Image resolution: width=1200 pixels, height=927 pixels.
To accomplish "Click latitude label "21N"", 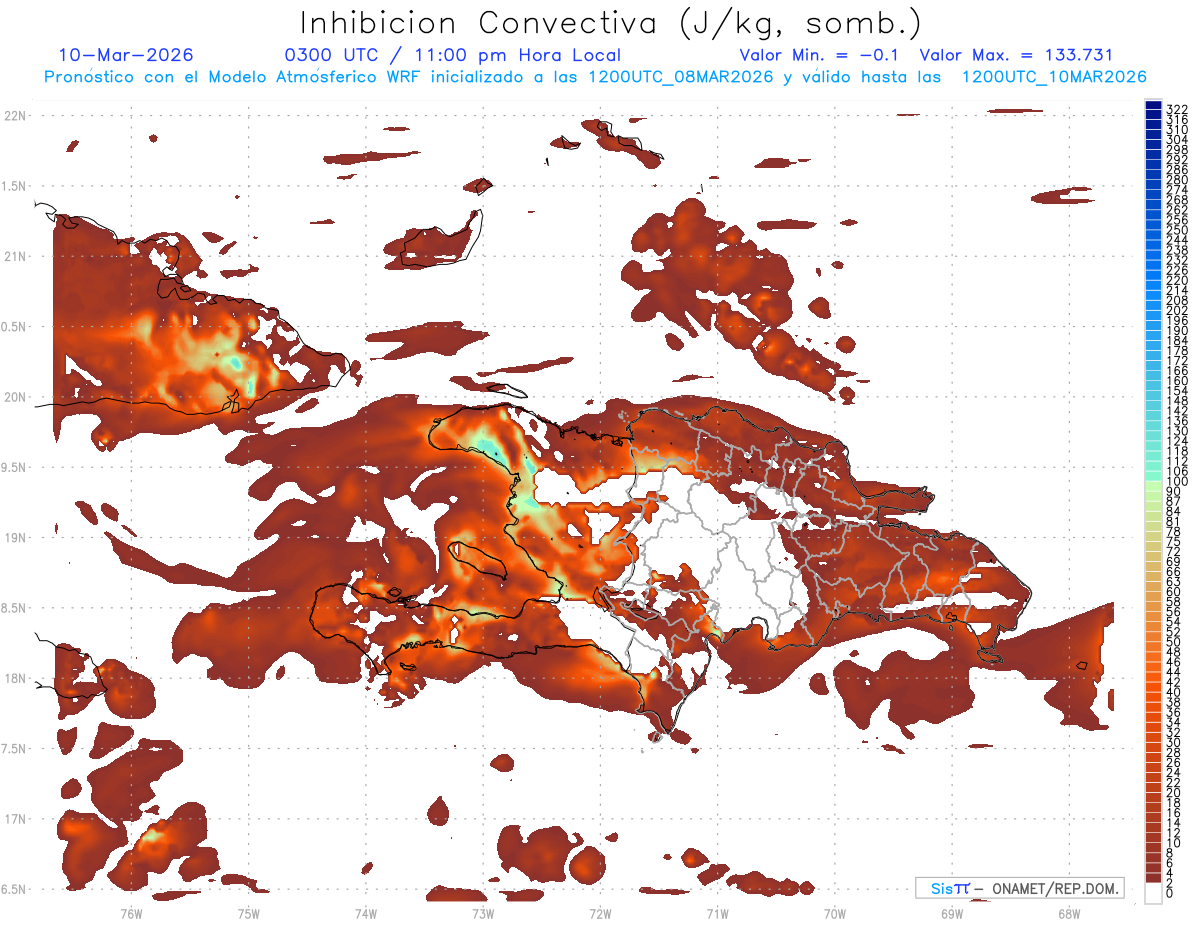I will coord(14,257).
